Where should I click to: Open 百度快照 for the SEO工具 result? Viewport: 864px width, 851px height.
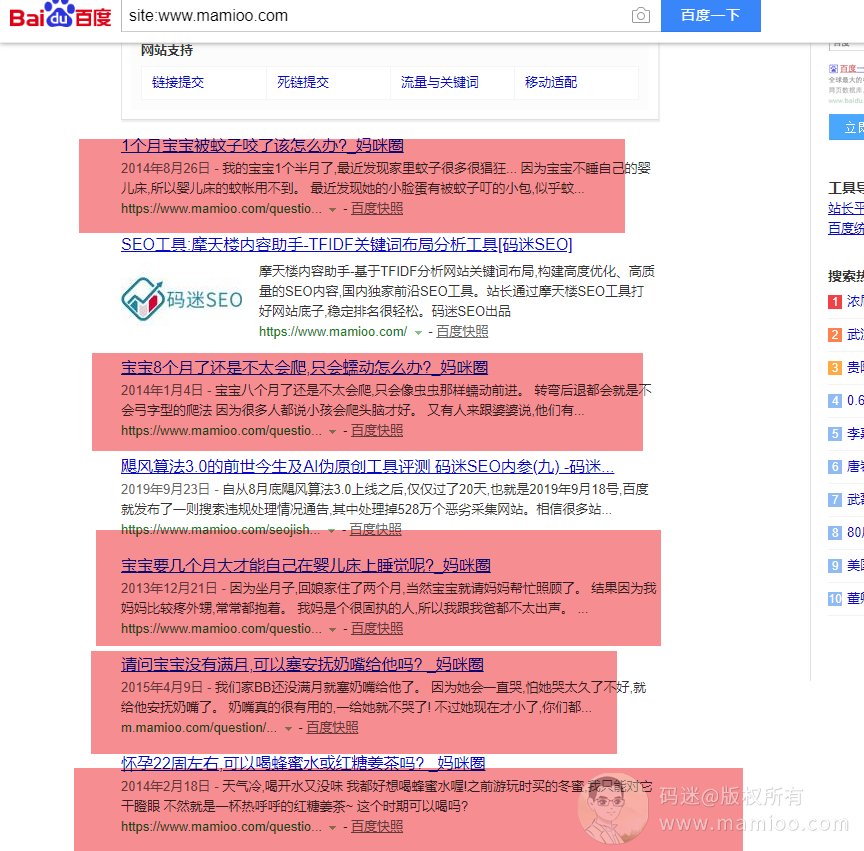(462, 332)
